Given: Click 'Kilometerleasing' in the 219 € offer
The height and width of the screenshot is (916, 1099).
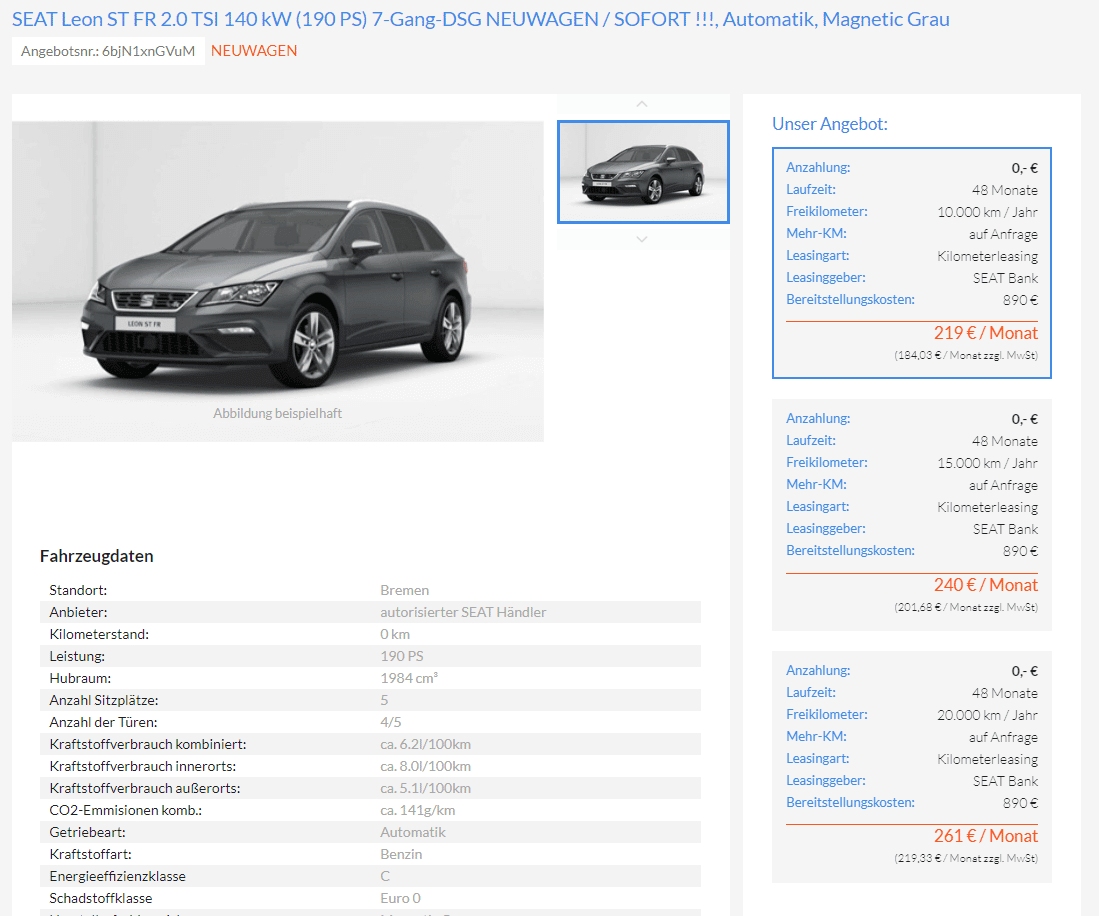Looking at the screenshot, I should pyautogui.click(x=988, y=256).
